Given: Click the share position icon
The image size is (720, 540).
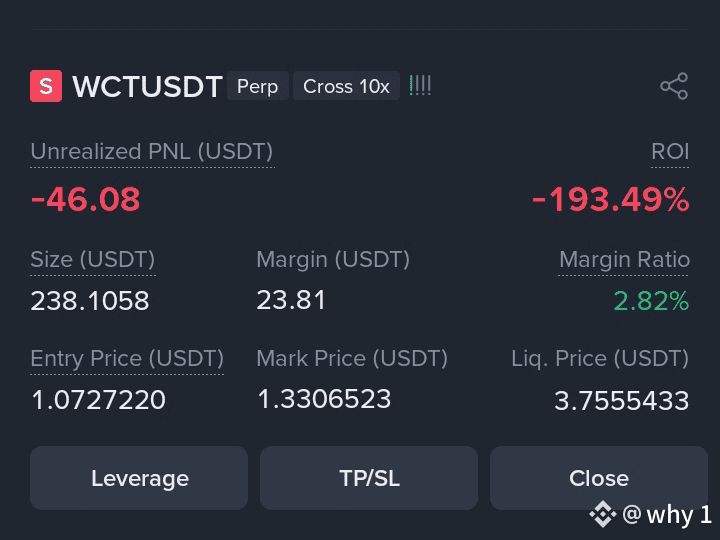Looking at the screenshot, I should pyautogui.click(x=674, y=86).
